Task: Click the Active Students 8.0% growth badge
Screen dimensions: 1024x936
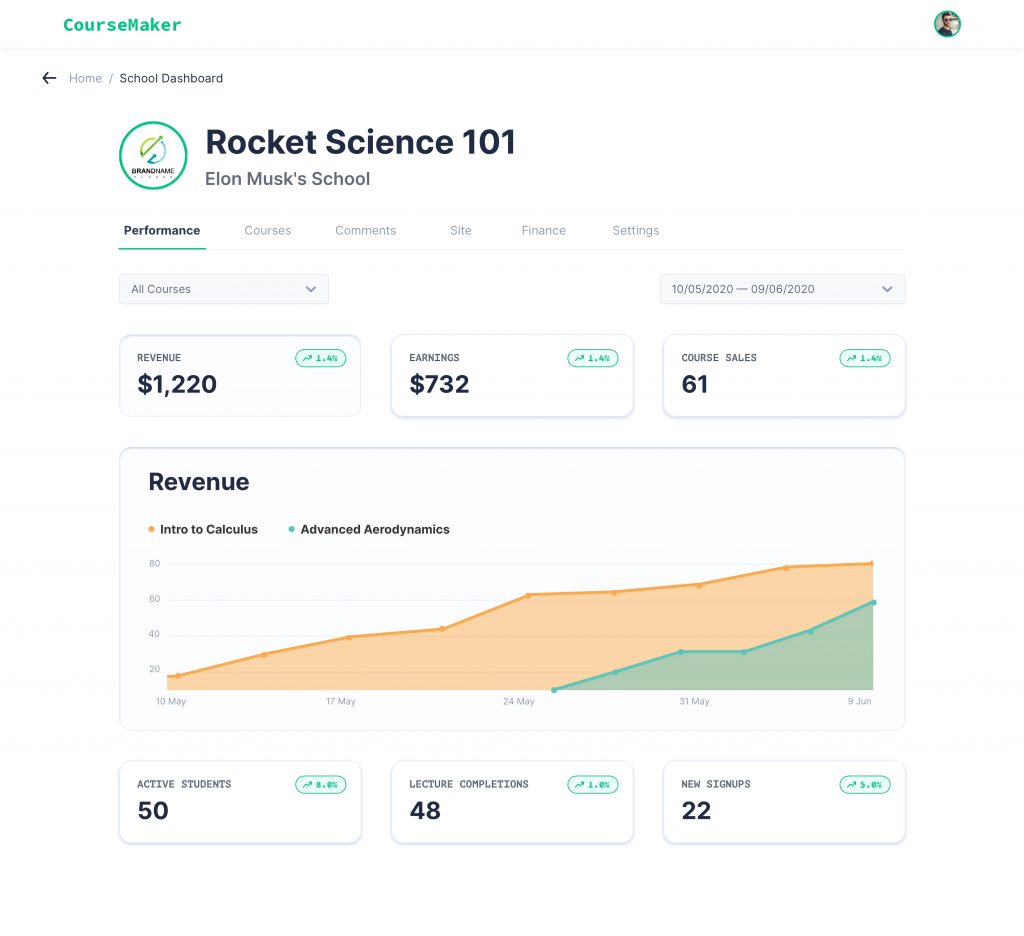Action: coord(320,785)
